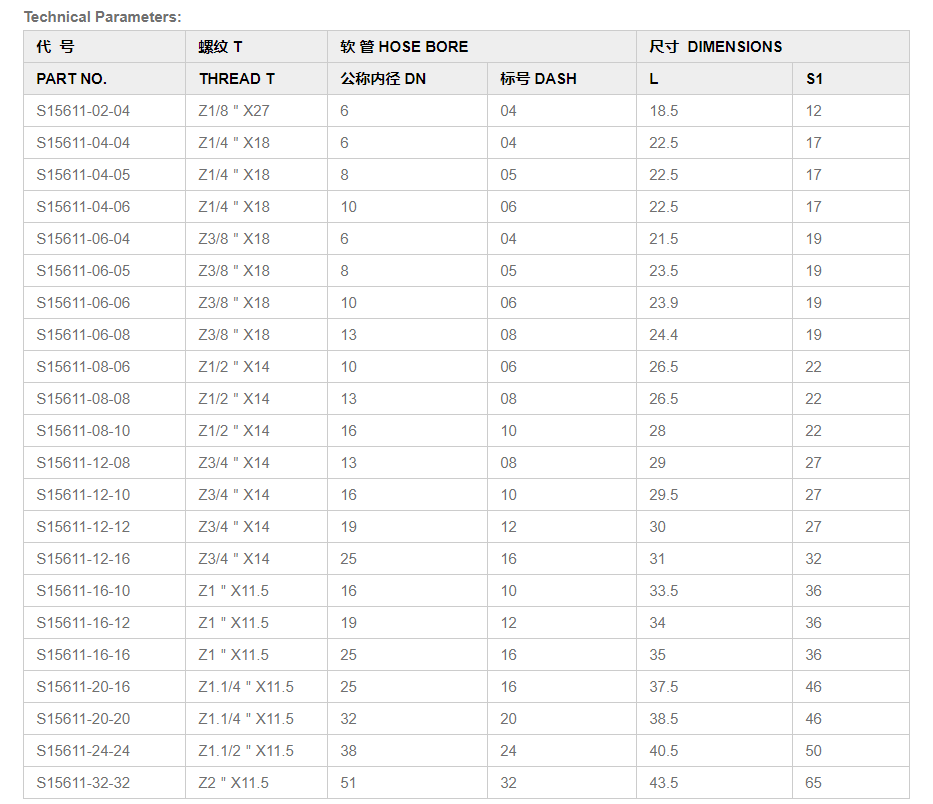Select part number S15611-08-10
The image size is (933, 804).
83,431
